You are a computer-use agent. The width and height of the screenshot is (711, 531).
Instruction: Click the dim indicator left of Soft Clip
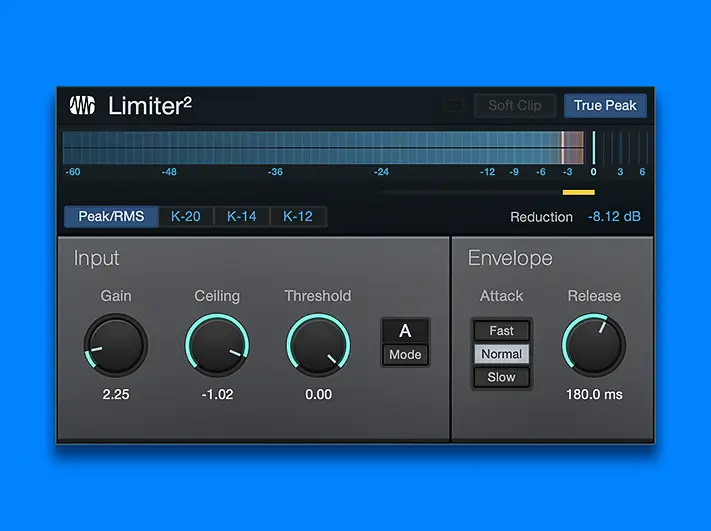[x=453, y=106]
